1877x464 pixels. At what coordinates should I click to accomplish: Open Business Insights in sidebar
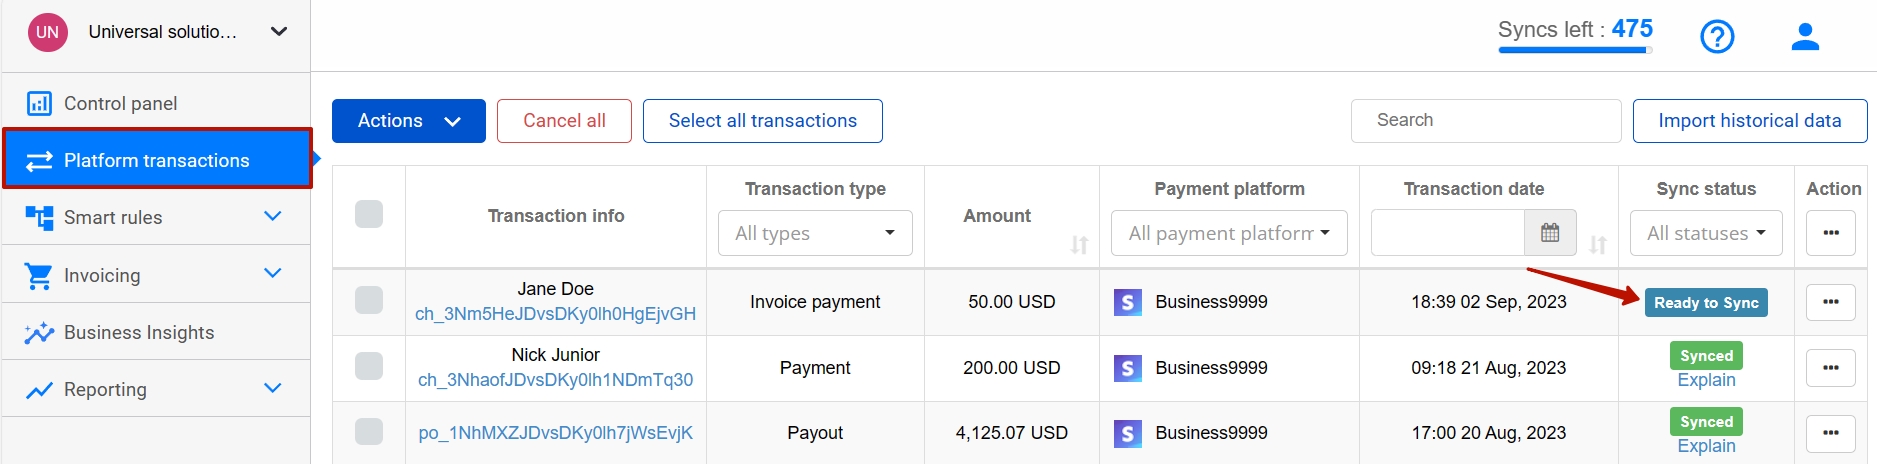click(x=138, y=333)
